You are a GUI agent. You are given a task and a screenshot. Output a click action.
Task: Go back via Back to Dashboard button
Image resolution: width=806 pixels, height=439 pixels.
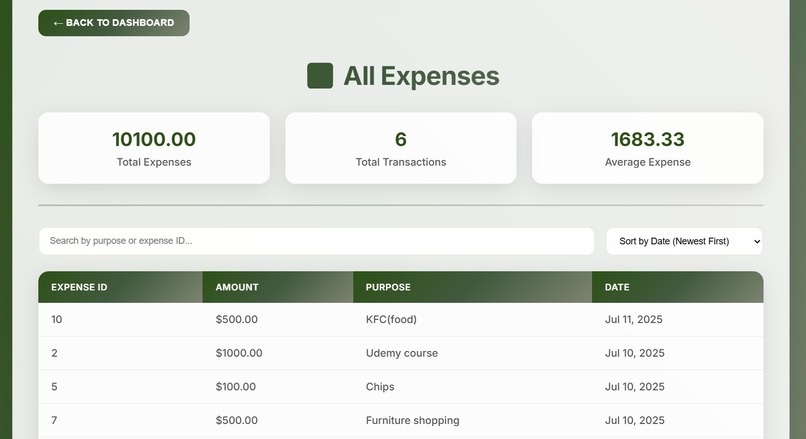[x=114, y=23]
